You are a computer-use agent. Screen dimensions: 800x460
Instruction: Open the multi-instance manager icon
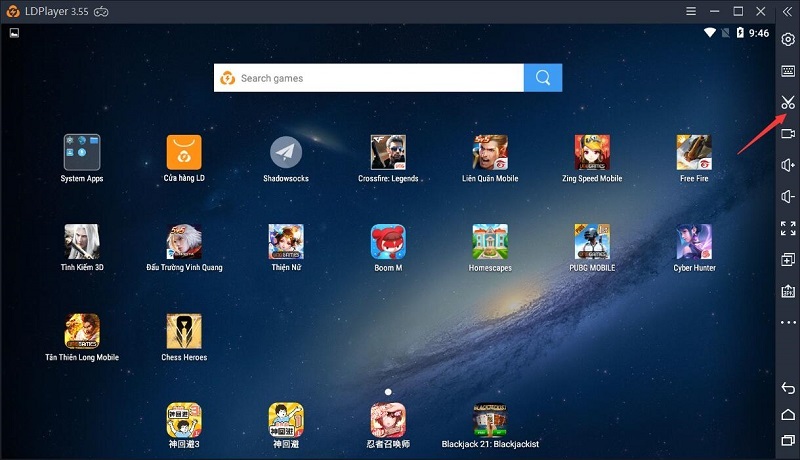click(788, 260)
